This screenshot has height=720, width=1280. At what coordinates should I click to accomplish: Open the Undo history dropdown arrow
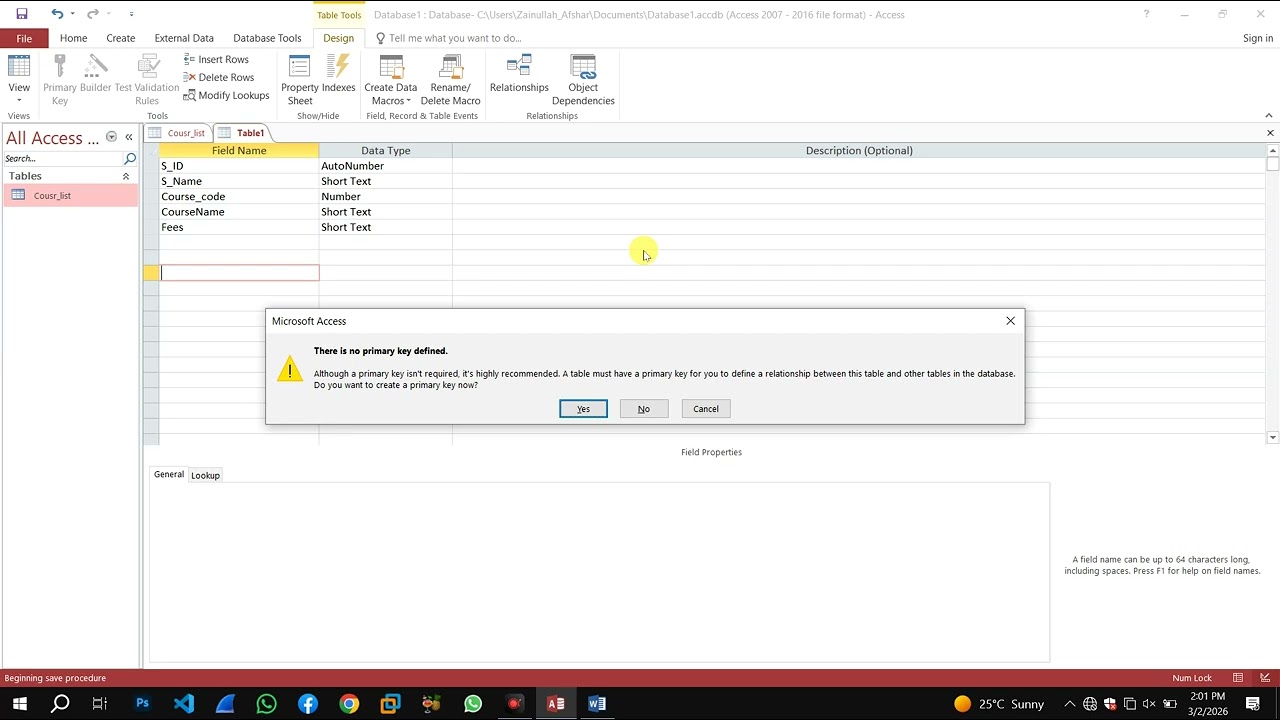(72, 14)
